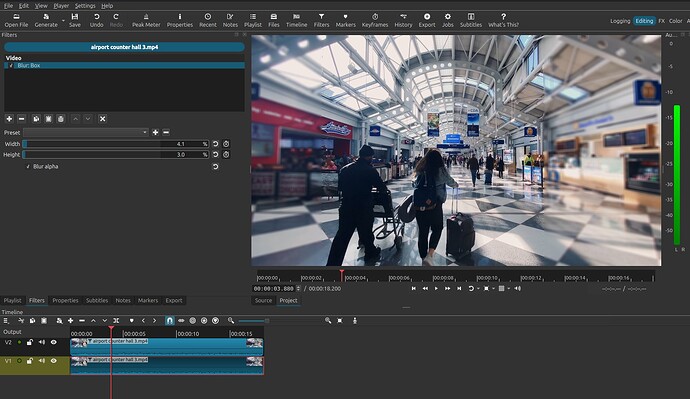Lock the V1 track
The image size is (690, 399).
click(29, 361)
